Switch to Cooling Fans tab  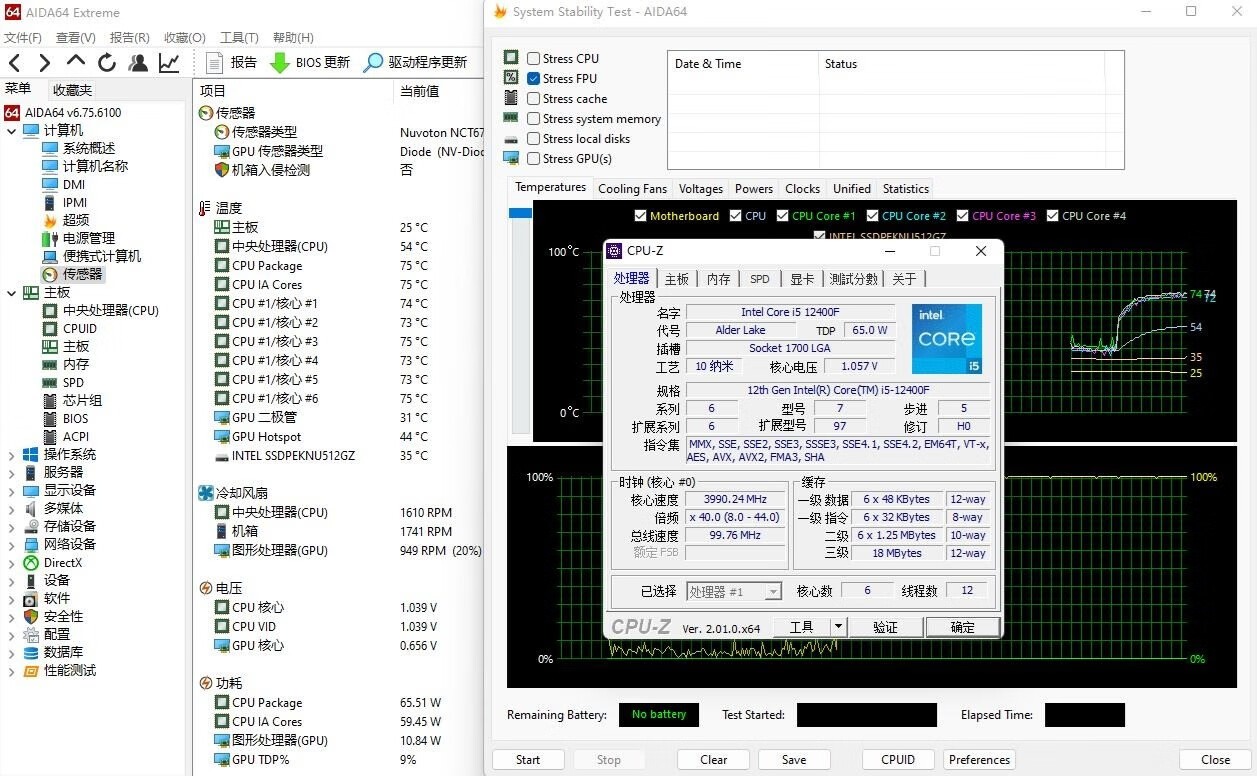[632, 189]
